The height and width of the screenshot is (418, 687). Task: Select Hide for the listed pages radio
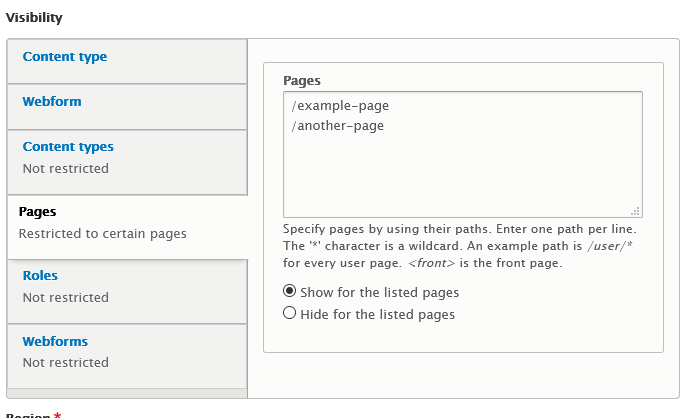[x=289, y=313]
